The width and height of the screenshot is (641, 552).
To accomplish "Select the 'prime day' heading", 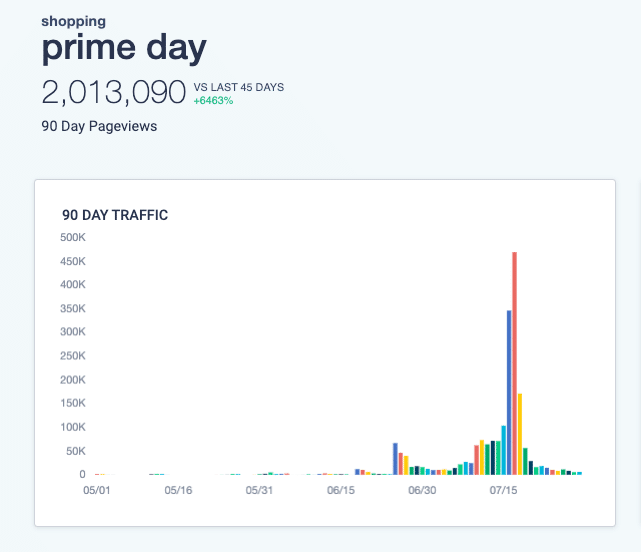I will (x=124, y=49).
